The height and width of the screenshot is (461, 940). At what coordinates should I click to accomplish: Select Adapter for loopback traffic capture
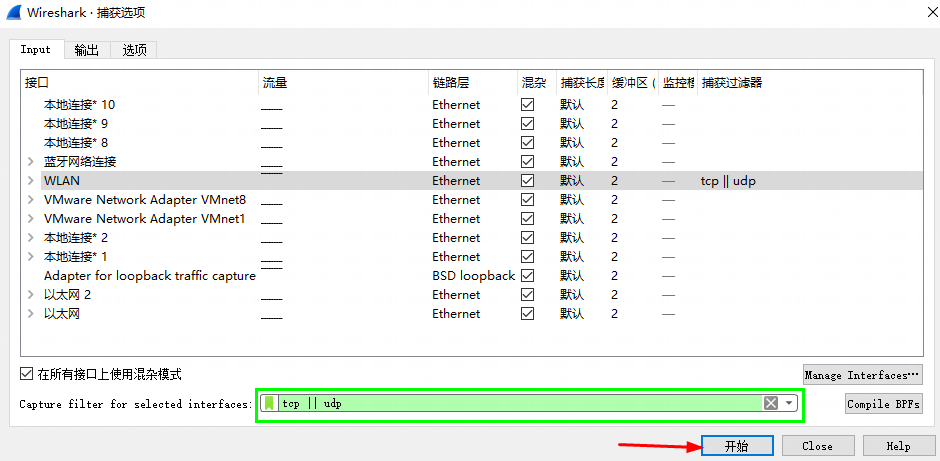(150, 276)
